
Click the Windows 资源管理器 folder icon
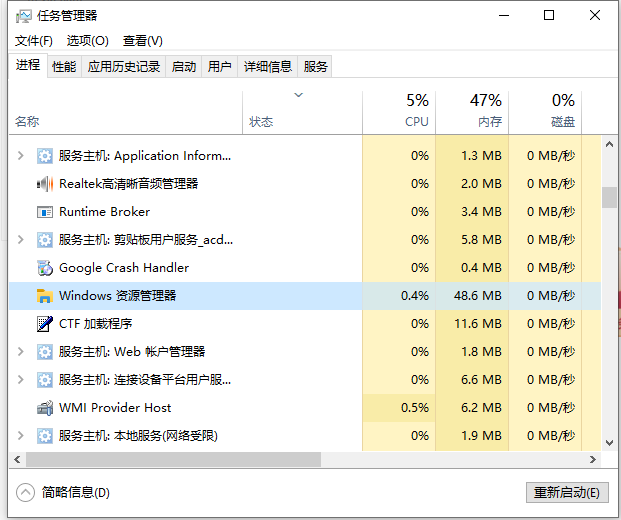[45, 296]
